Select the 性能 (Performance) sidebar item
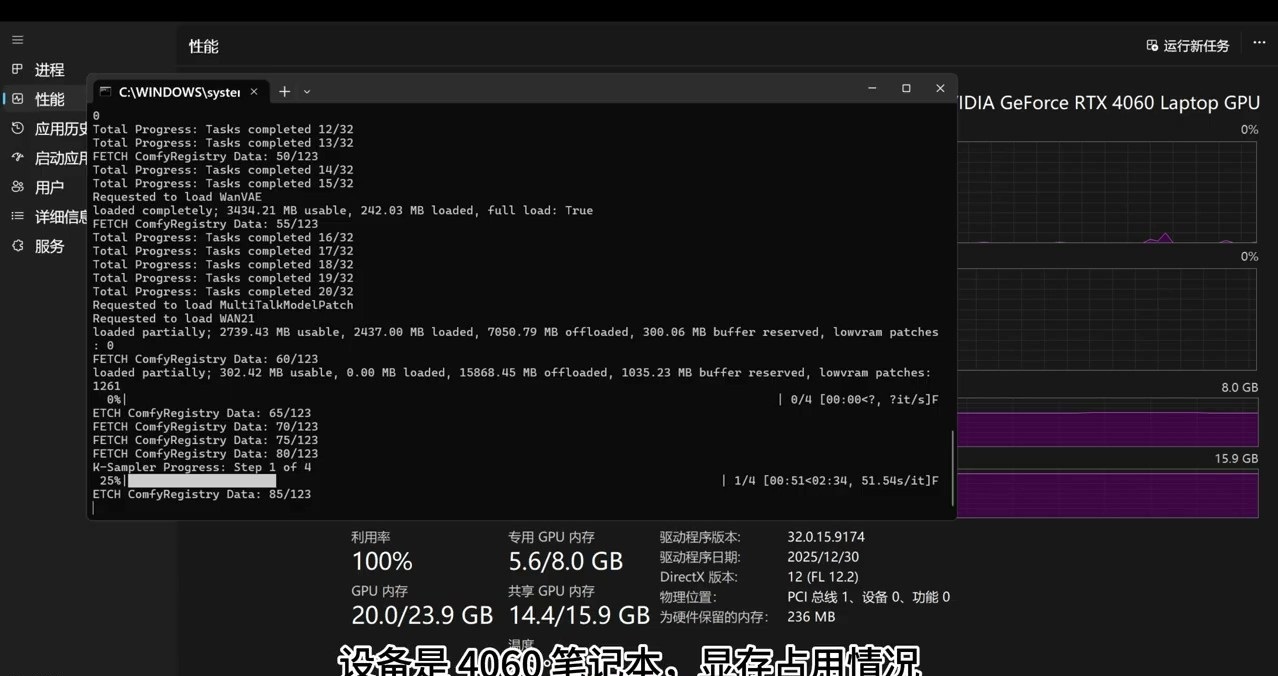This screenshot has height=676, width=1278. tap(48, 99)
